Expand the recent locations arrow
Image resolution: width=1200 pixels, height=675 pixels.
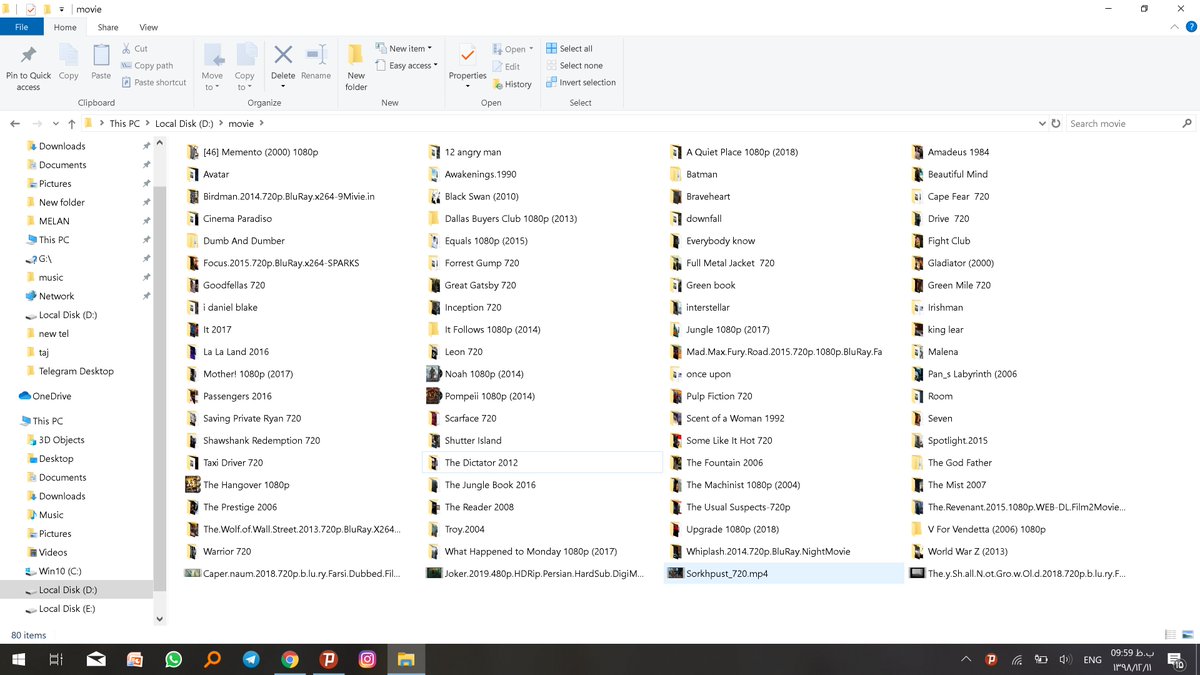click(x=56, y=124)
